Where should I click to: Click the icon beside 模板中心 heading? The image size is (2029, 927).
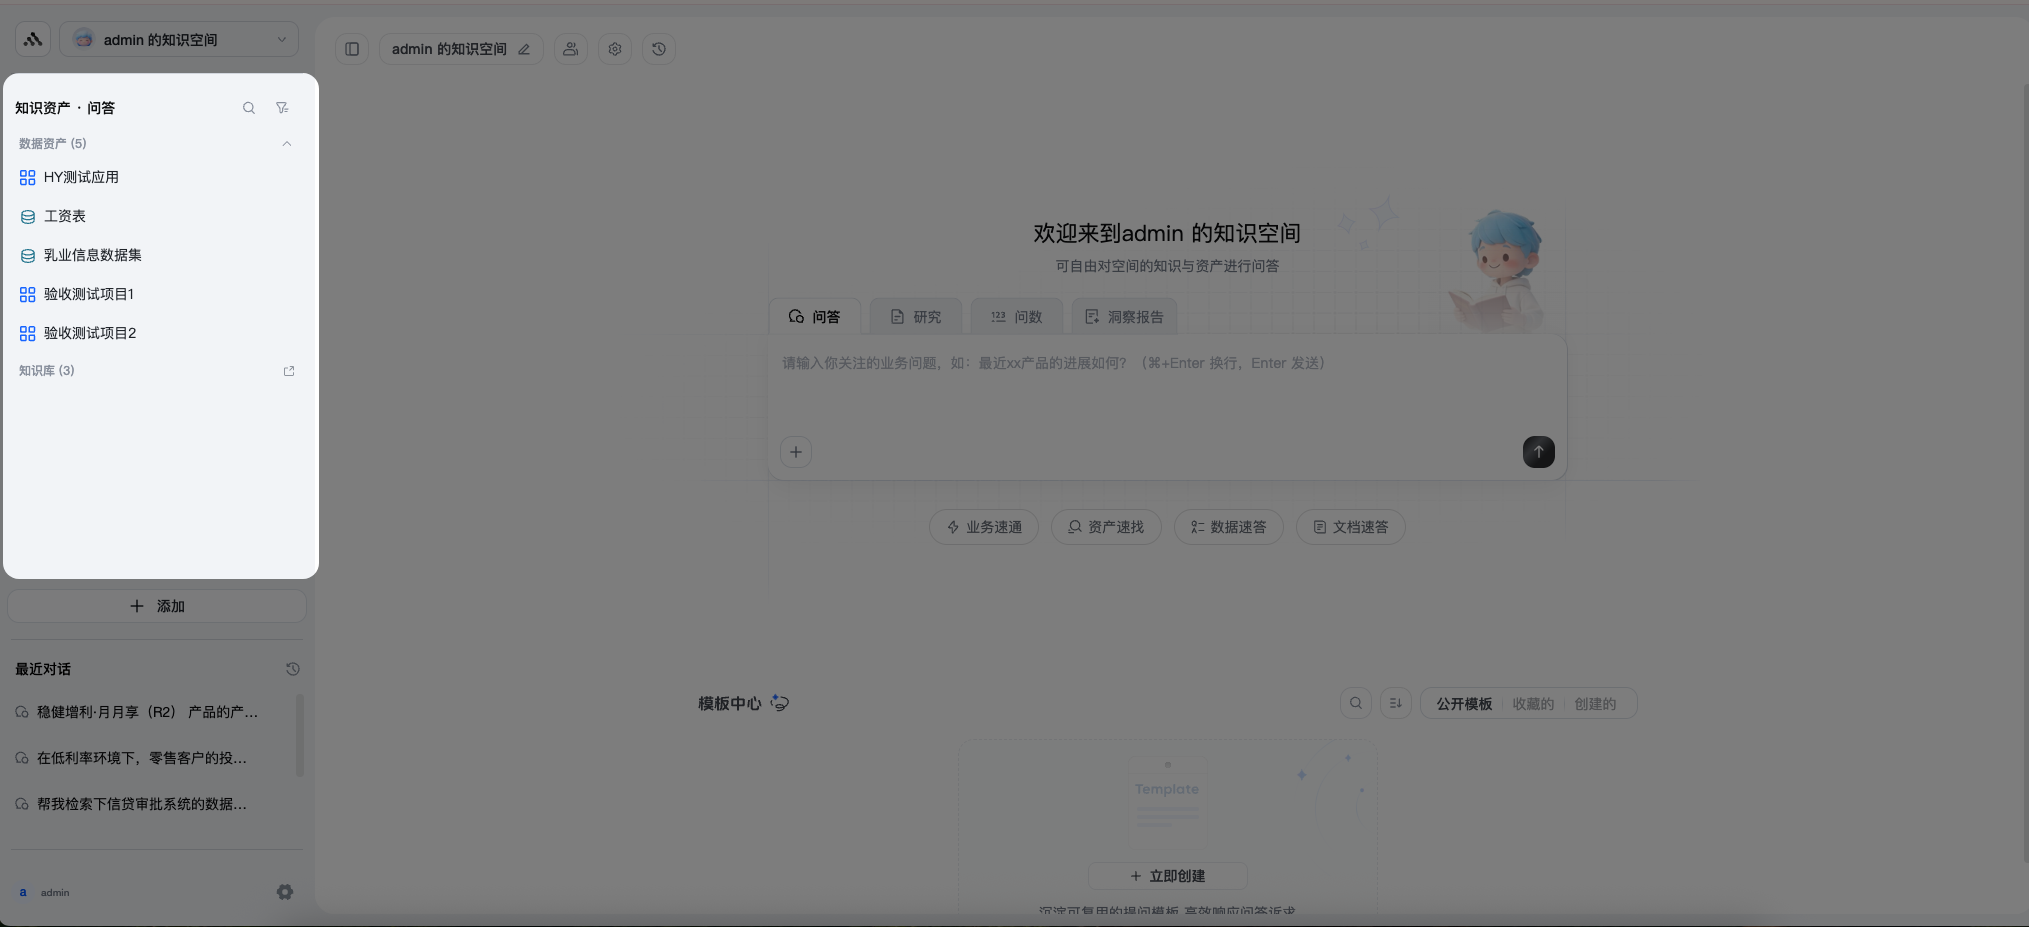[780, 703]
